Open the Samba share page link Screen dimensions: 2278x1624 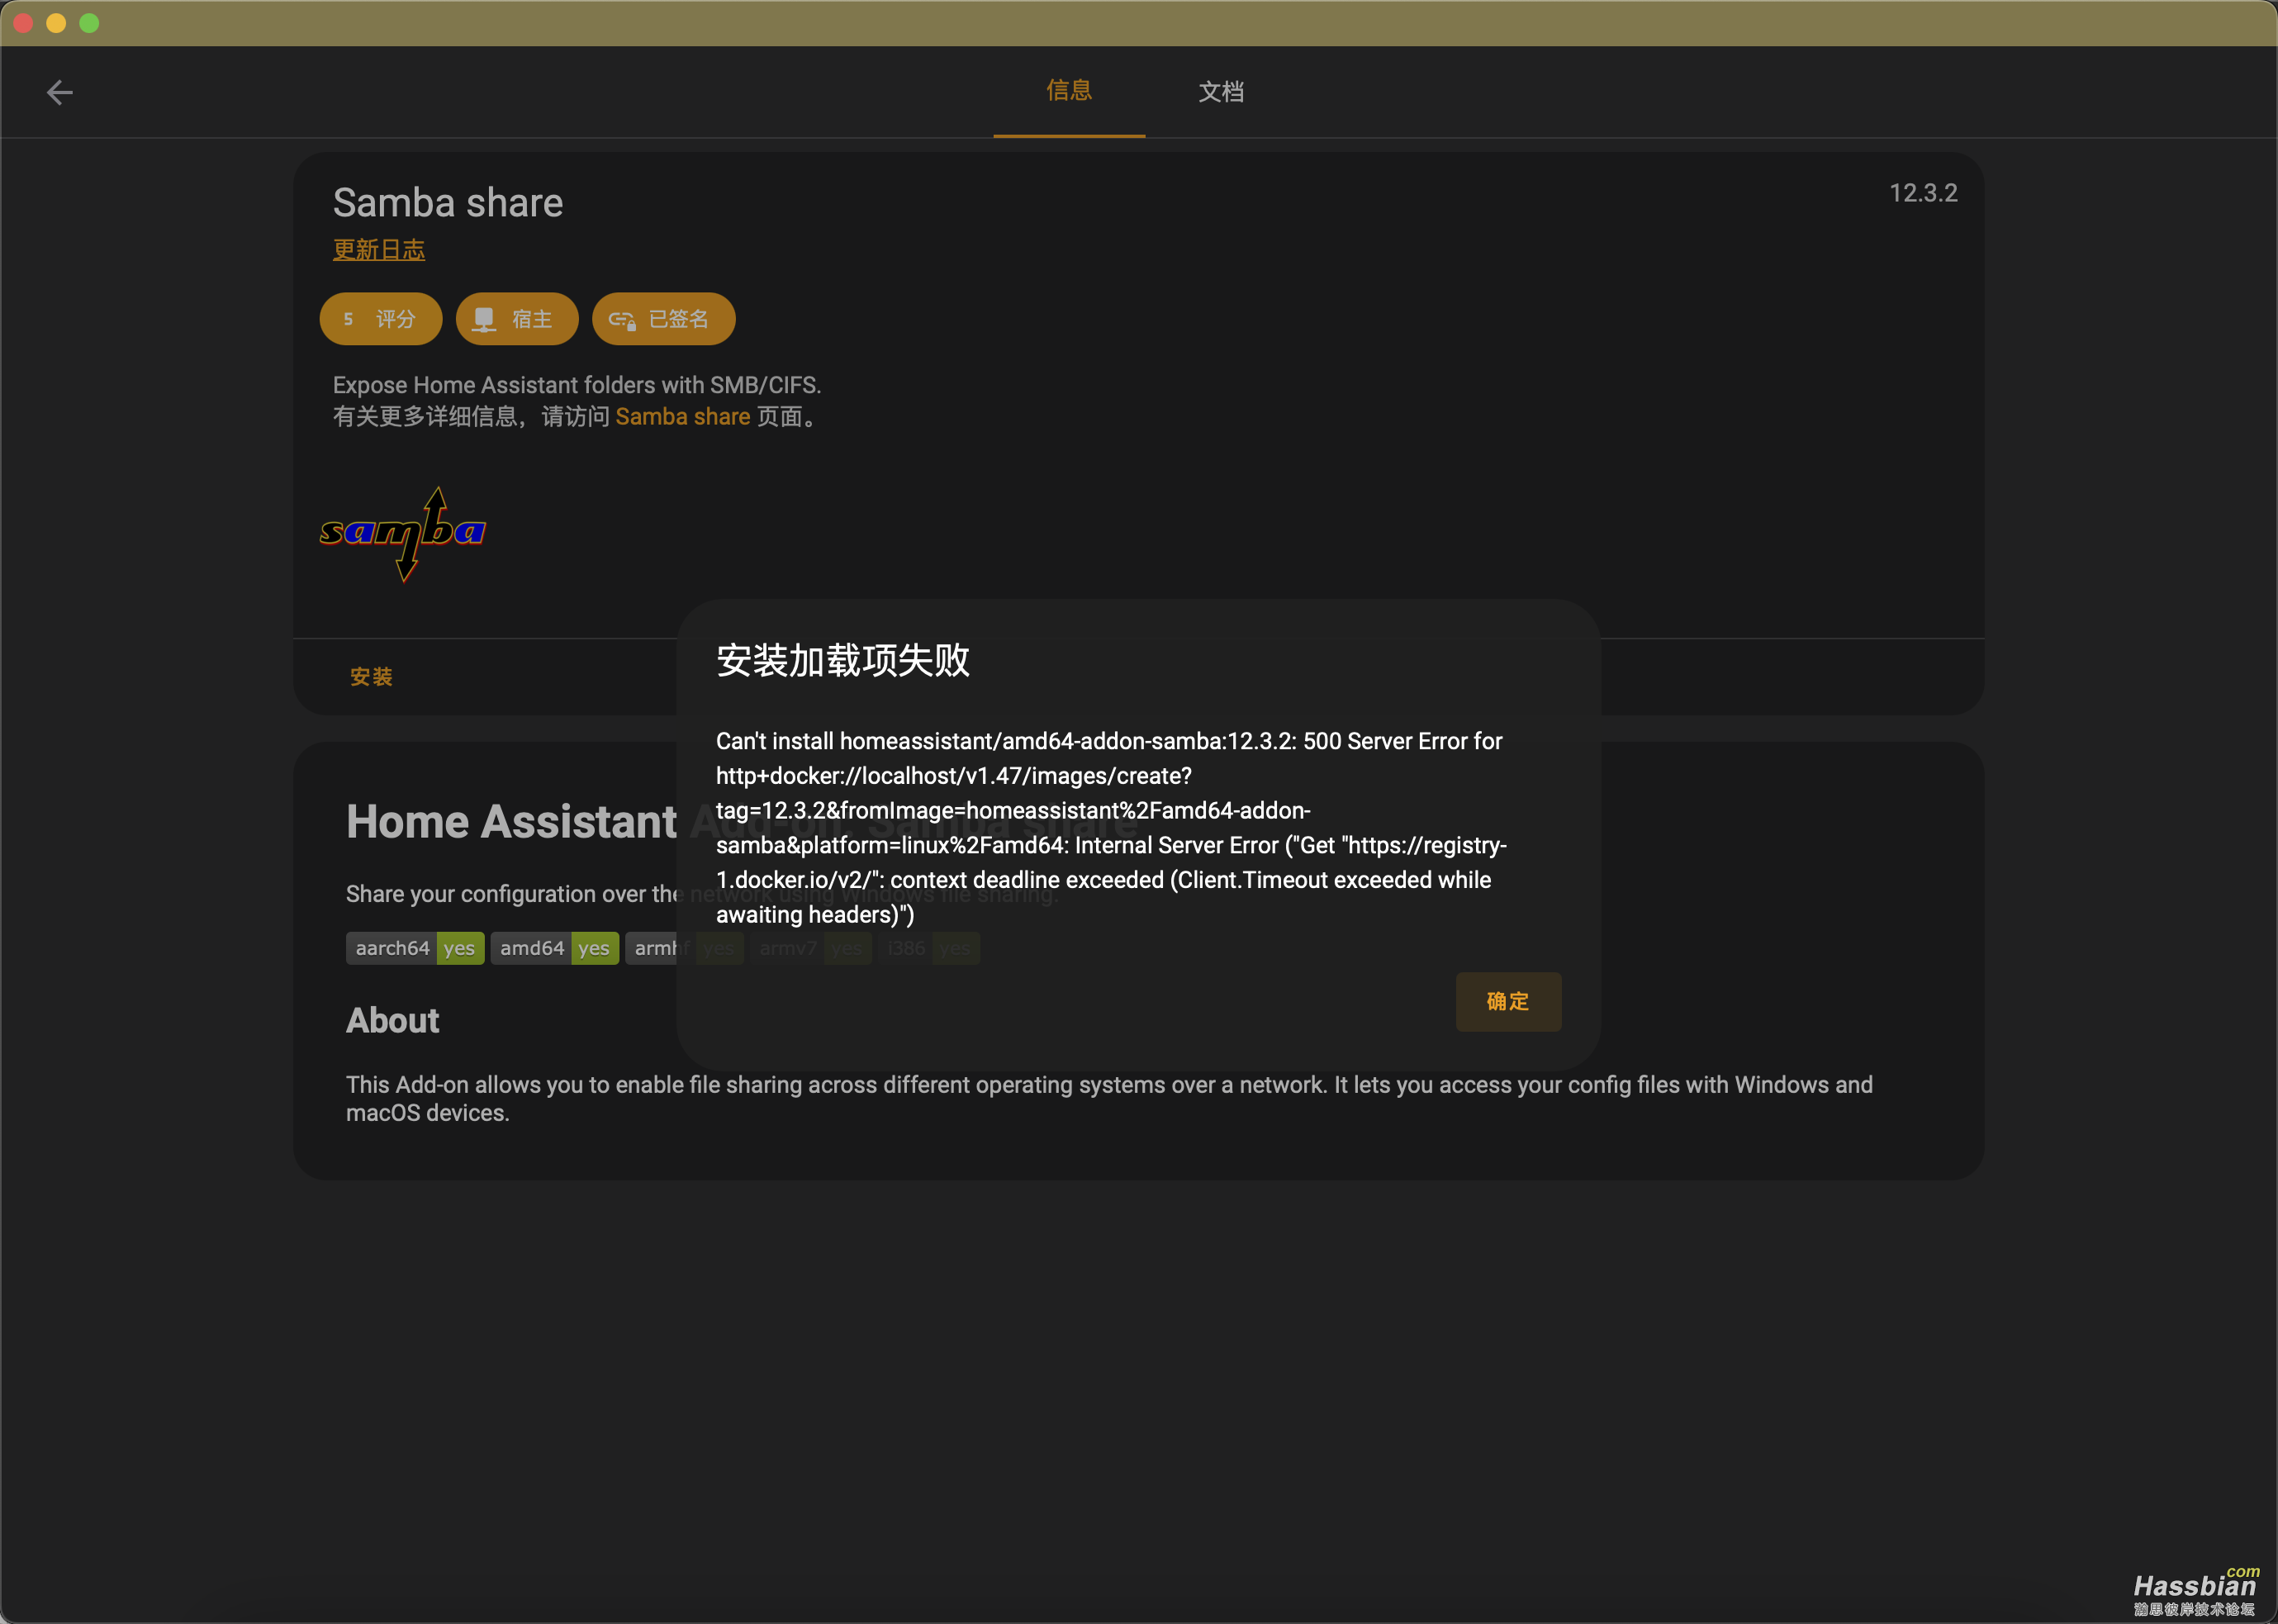[683, 417]
